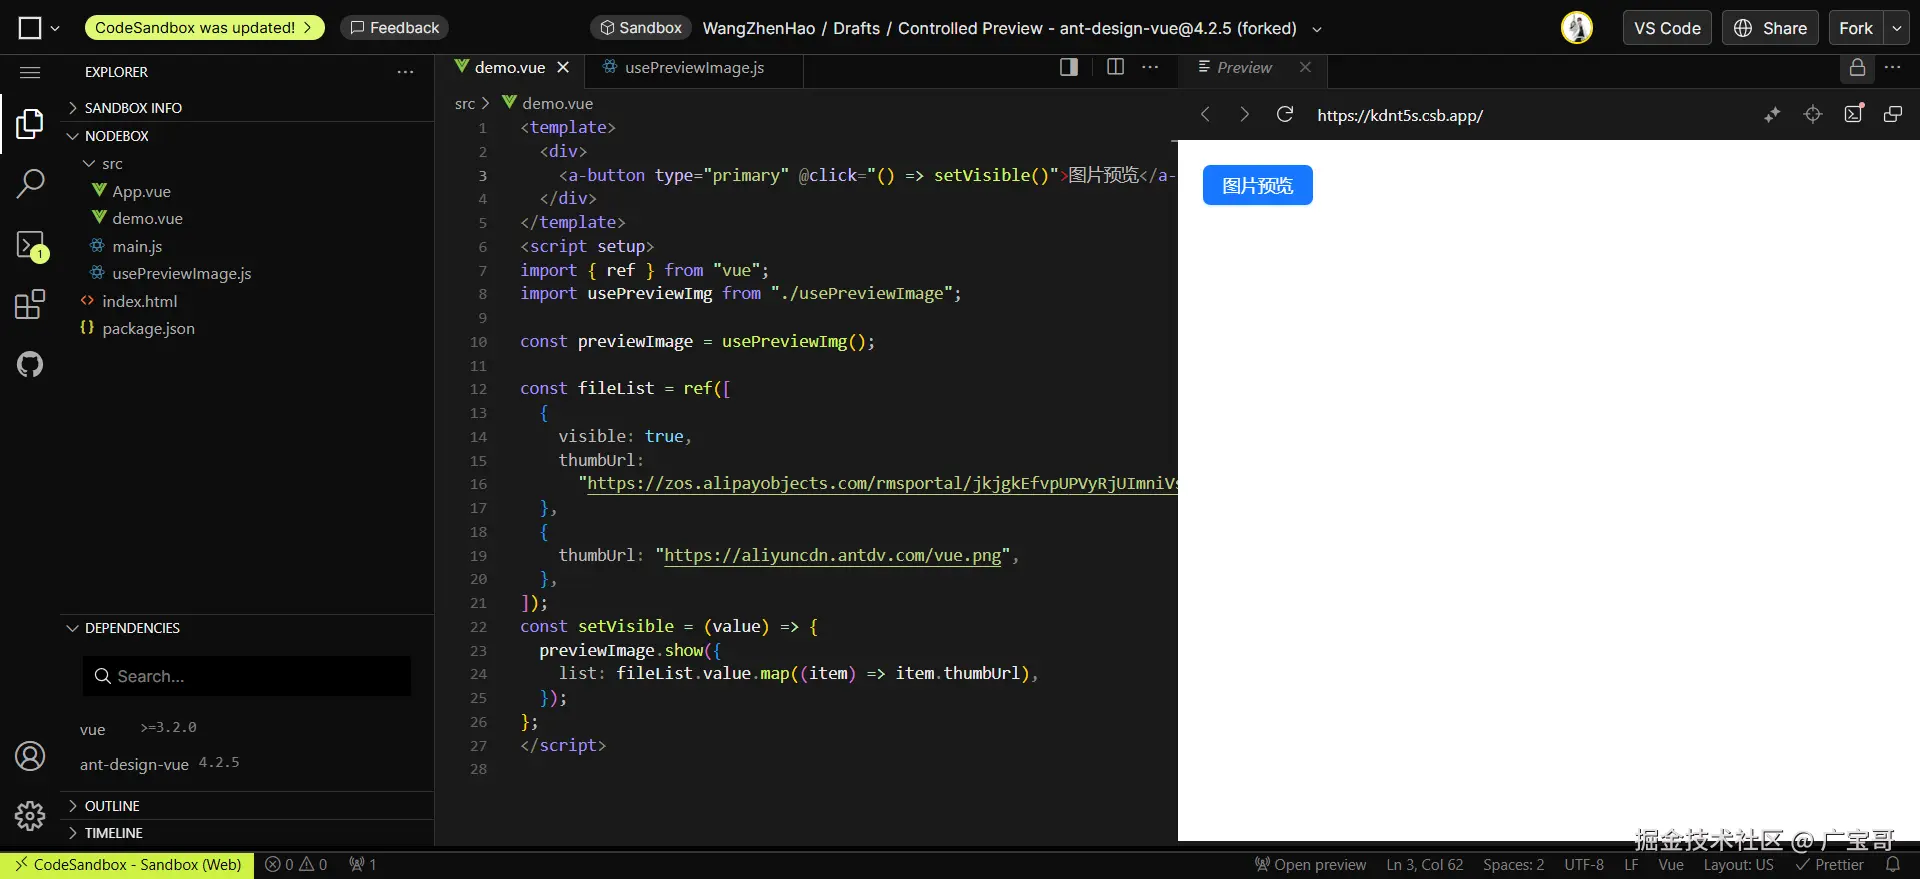Open preview group more actions ellipsis
1920x879 pixels.
[1893, 67]
